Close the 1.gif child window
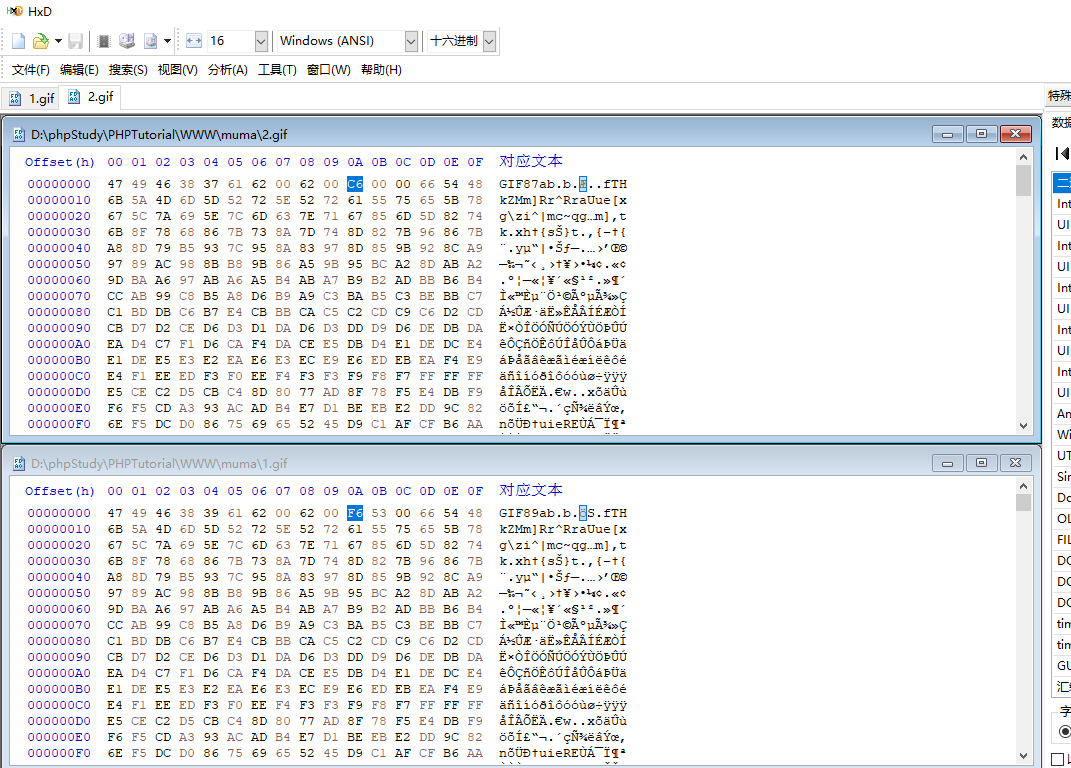 (x=1016, y=463)
